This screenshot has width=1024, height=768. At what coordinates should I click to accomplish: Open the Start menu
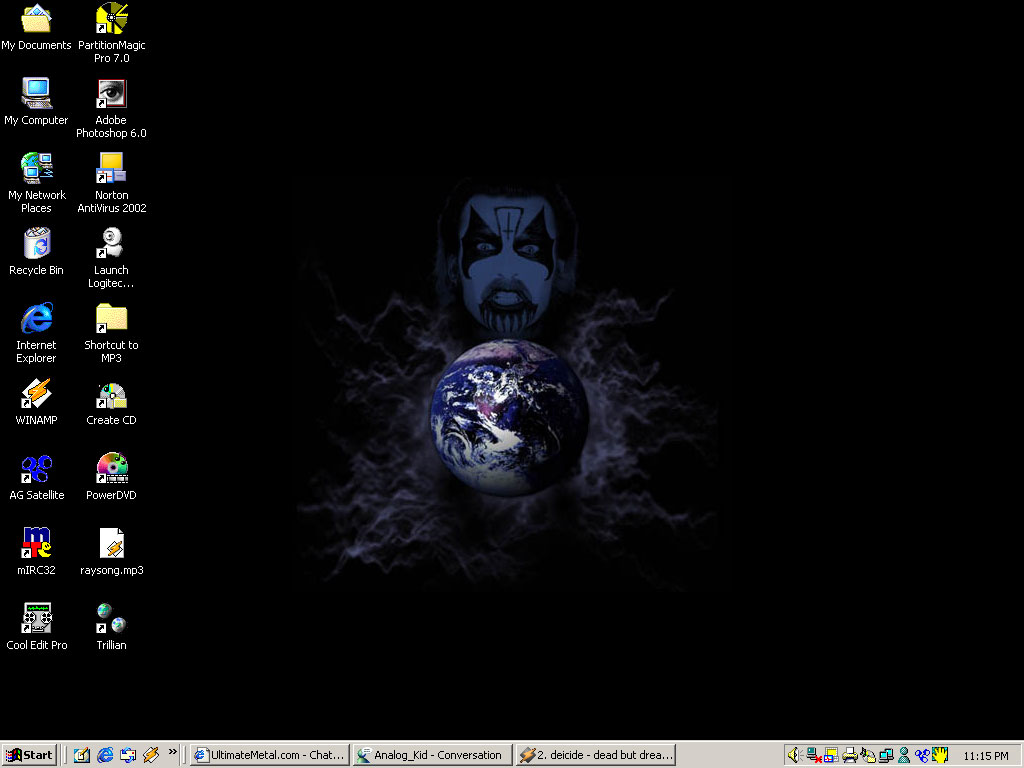click(x=29, y=755)
